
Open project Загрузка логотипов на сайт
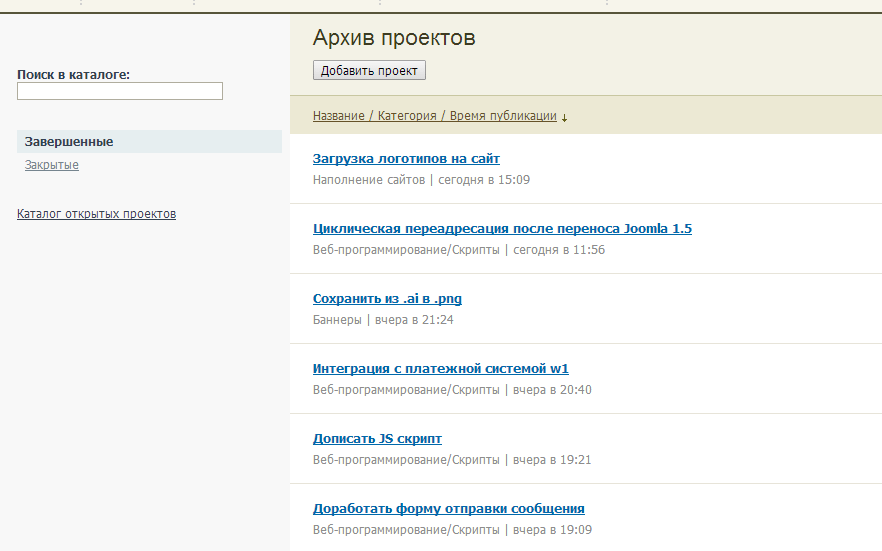click(406, 158)
